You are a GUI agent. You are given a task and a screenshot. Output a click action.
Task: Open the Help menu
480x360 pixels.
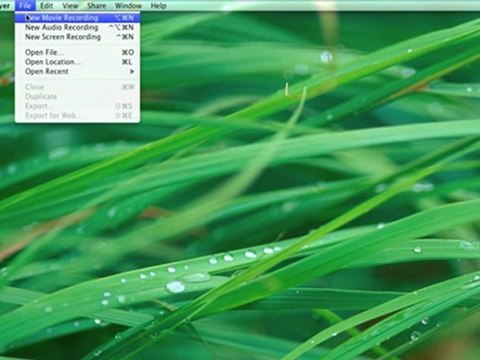coord(158,6)
